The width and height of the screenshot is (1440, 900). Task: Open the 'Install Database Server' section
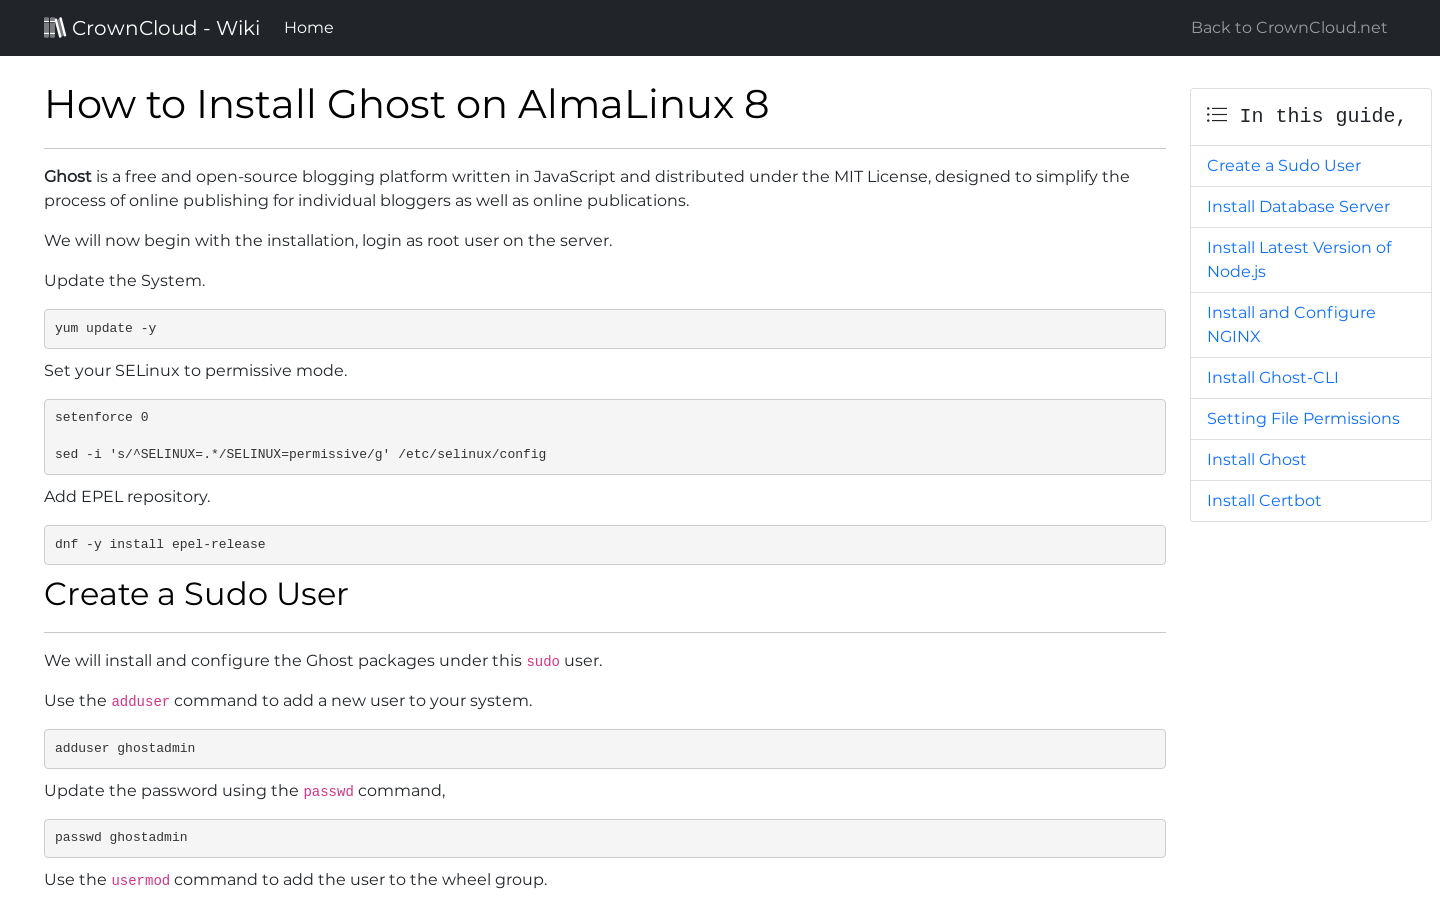(x=1298, y=206)
